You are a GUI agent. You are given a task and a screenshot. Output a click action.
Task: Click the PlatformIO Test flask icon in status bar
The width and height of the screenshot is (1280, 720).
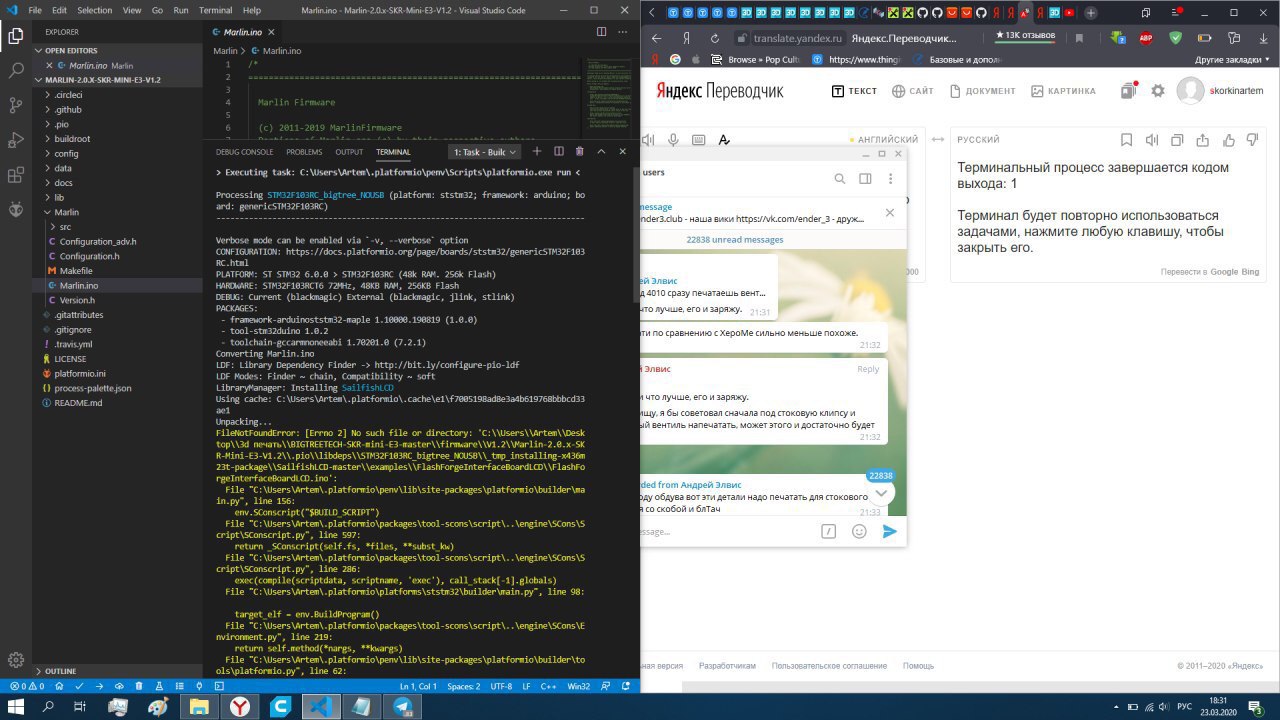pos(159,687)
